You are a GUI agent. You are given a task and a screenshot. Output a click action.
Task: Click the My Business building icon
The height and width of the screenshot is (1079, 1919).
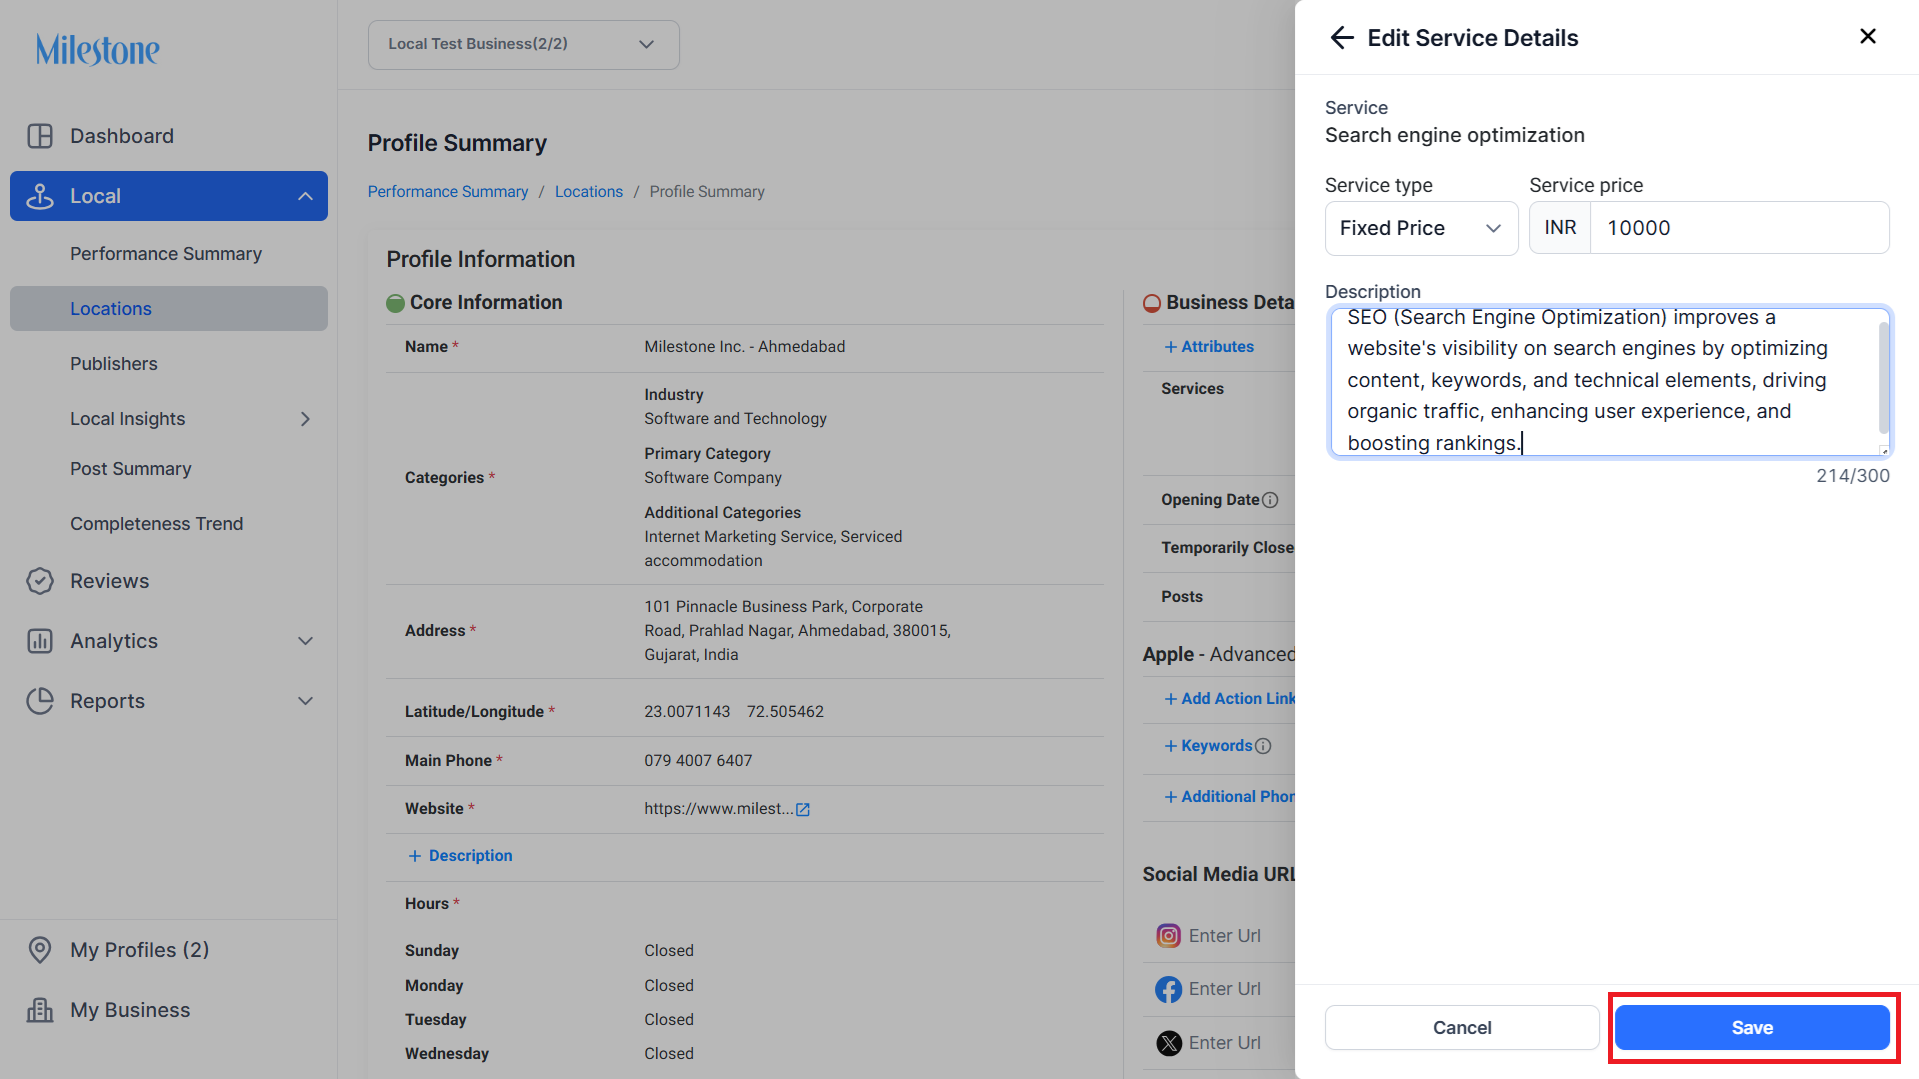point(40,1010)
